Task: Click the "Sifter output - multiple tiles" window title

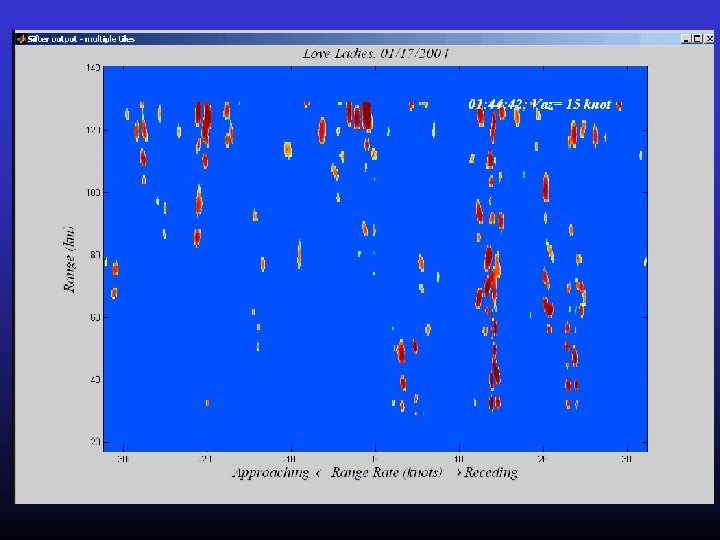Action: (81, 39)
